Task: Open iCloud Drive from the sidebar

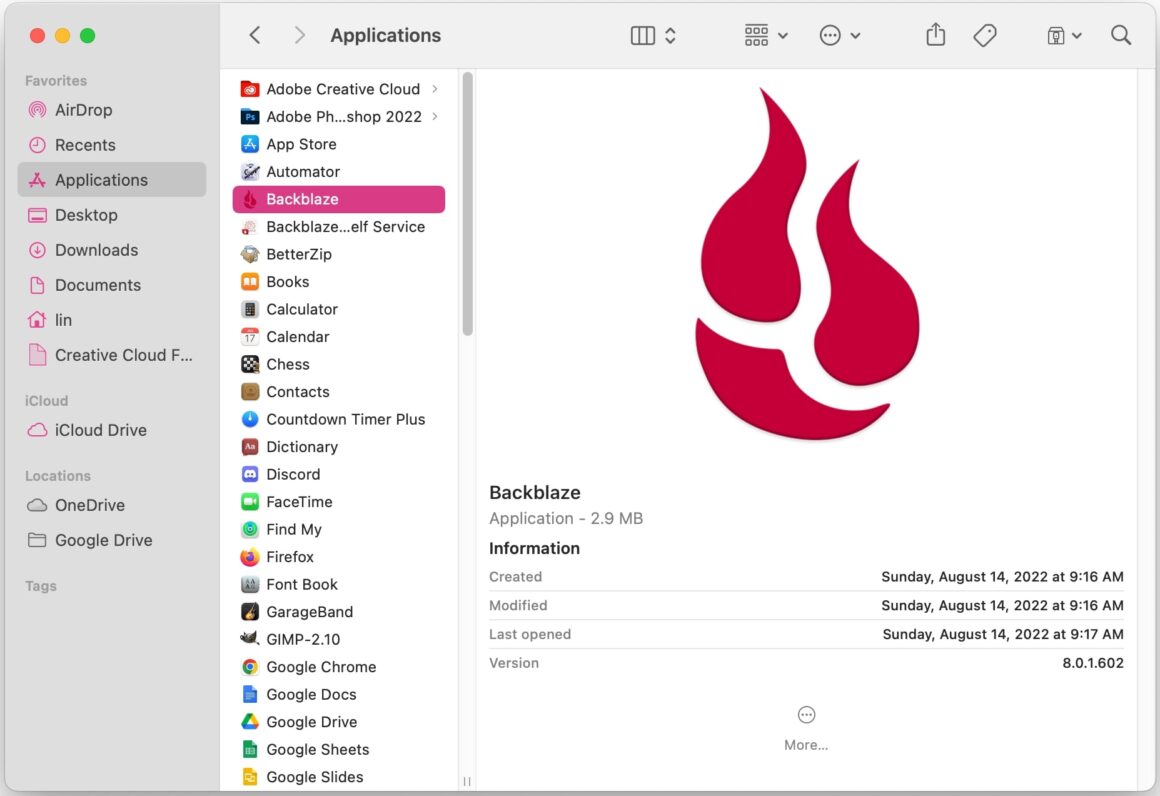Action: 98,430
